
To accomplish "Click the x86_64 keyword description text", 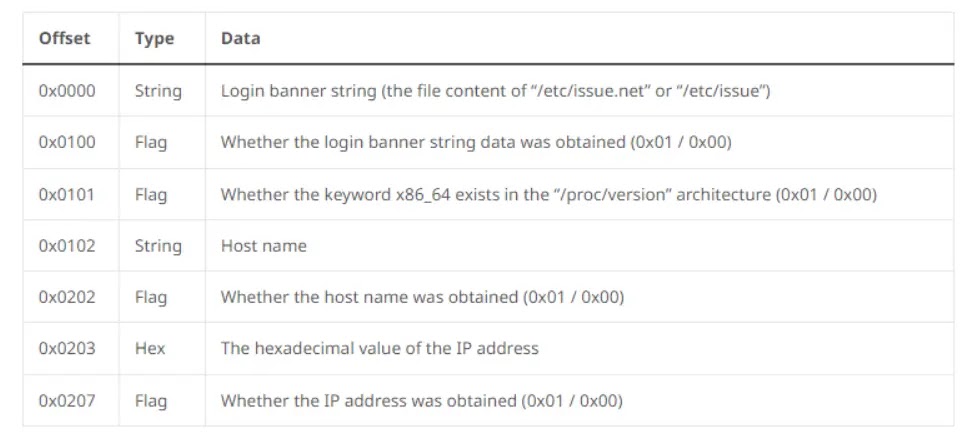I will [x=548, y=194].
